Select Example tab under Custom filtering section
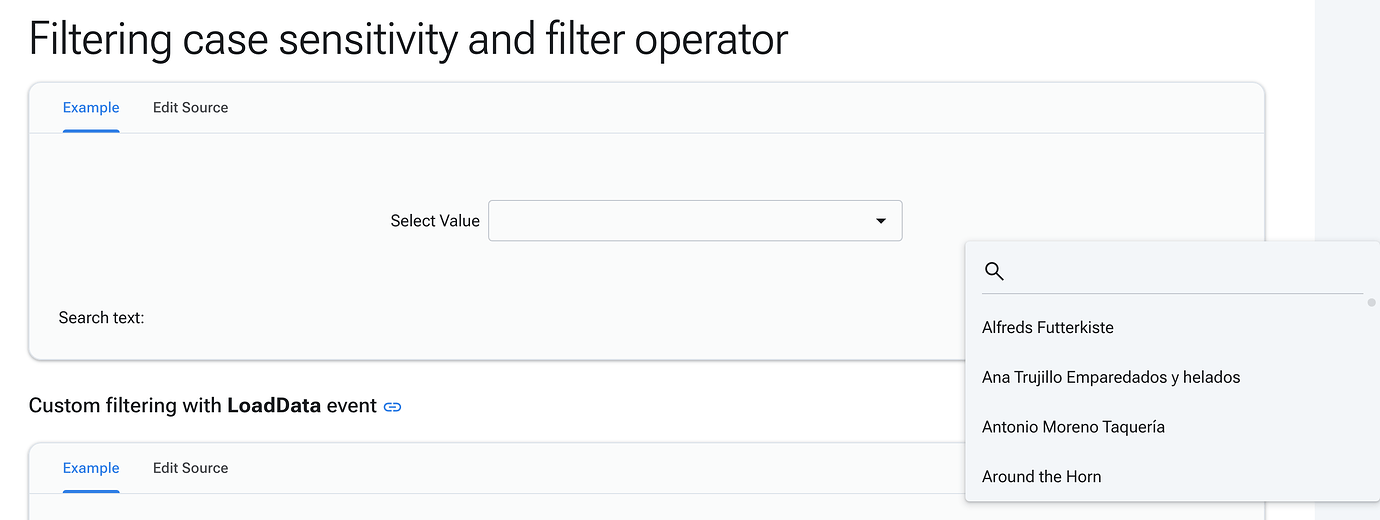This screenshot has width=1380, height=520. [x=91, y=468]
